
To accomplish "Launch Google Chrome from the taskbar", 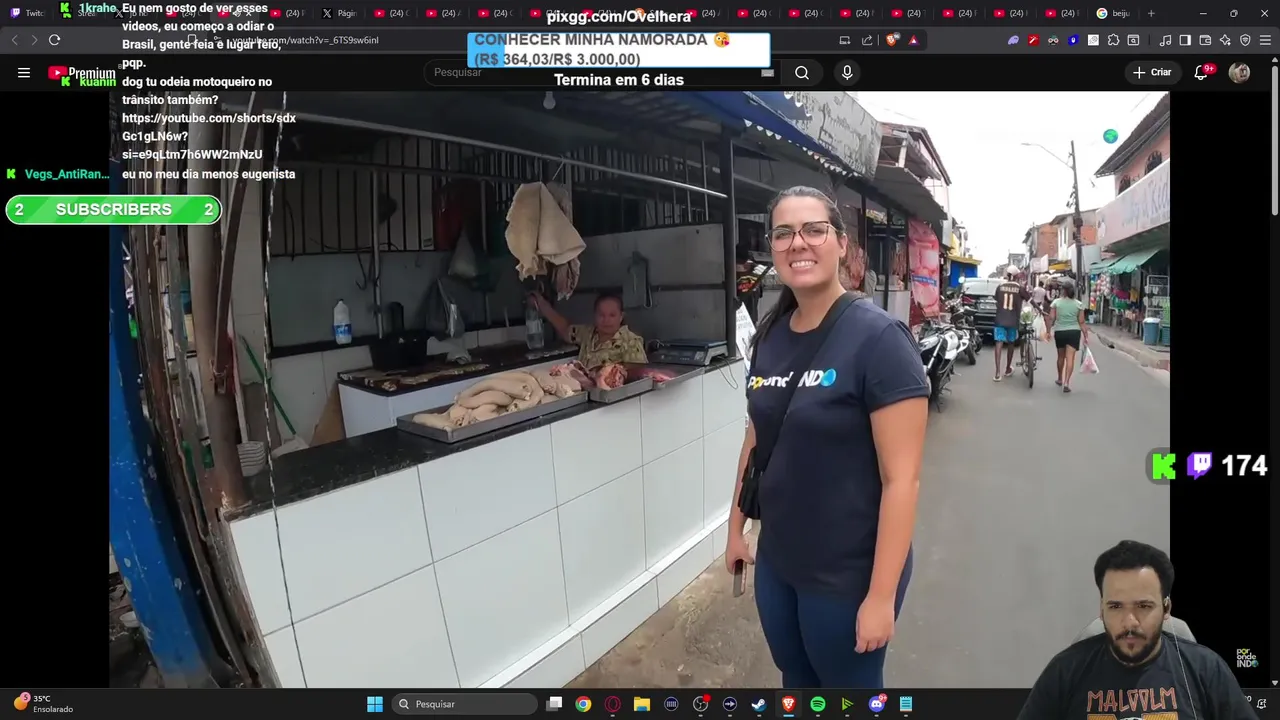I will click(x=583, y=704).
